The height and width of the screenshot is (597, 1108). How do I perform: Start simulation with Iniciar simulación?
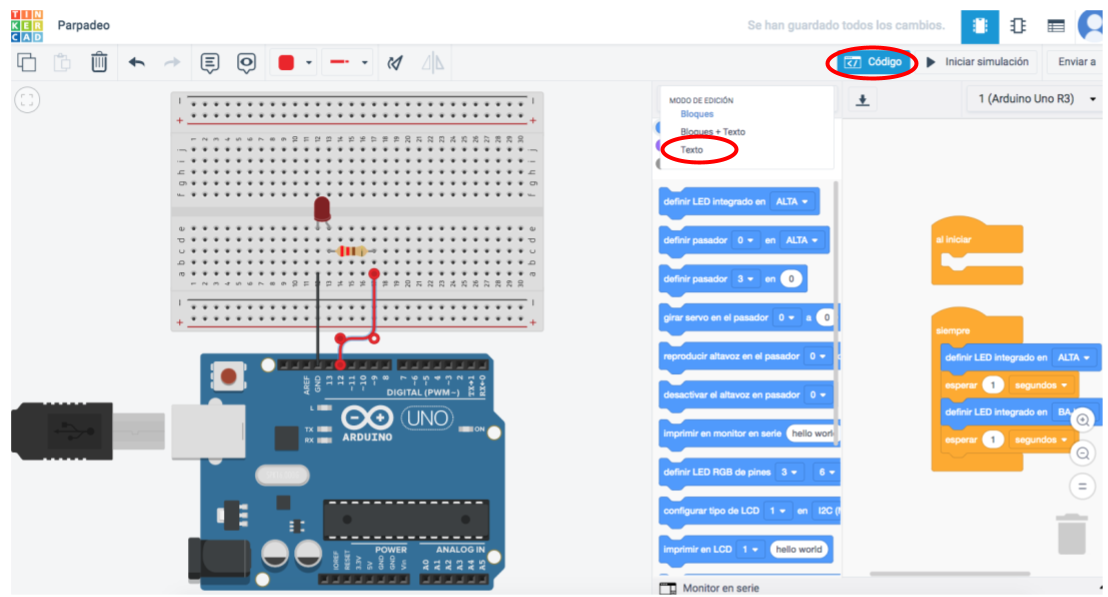point(977,62)
